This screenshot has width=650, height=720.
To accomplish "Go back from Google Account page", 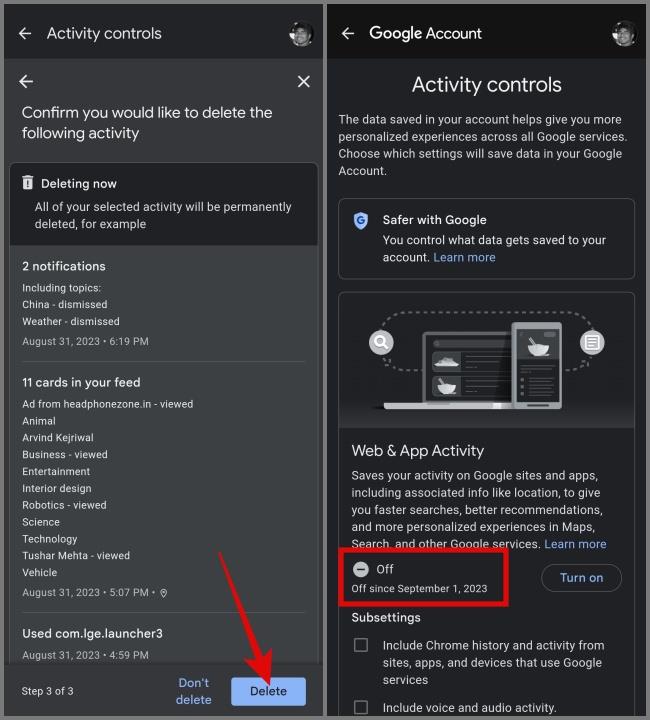I will pyautogui.click(x=348, y=33).
